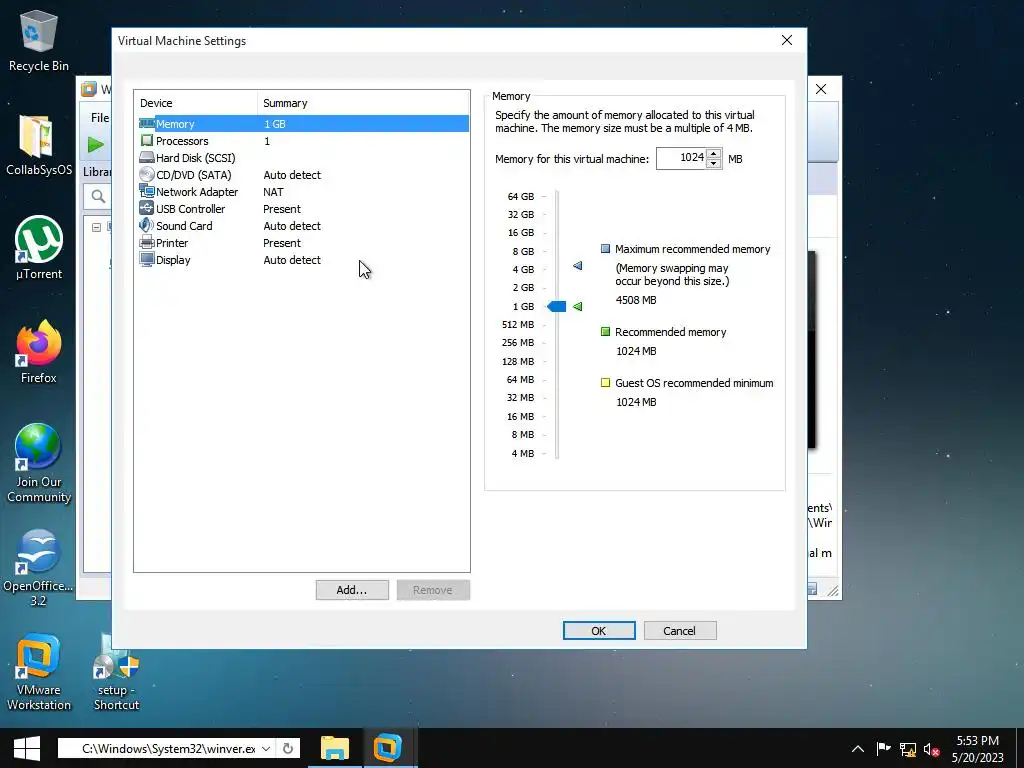Select the Printer device icon
1024x768 pixels.
tap(147, 242)
